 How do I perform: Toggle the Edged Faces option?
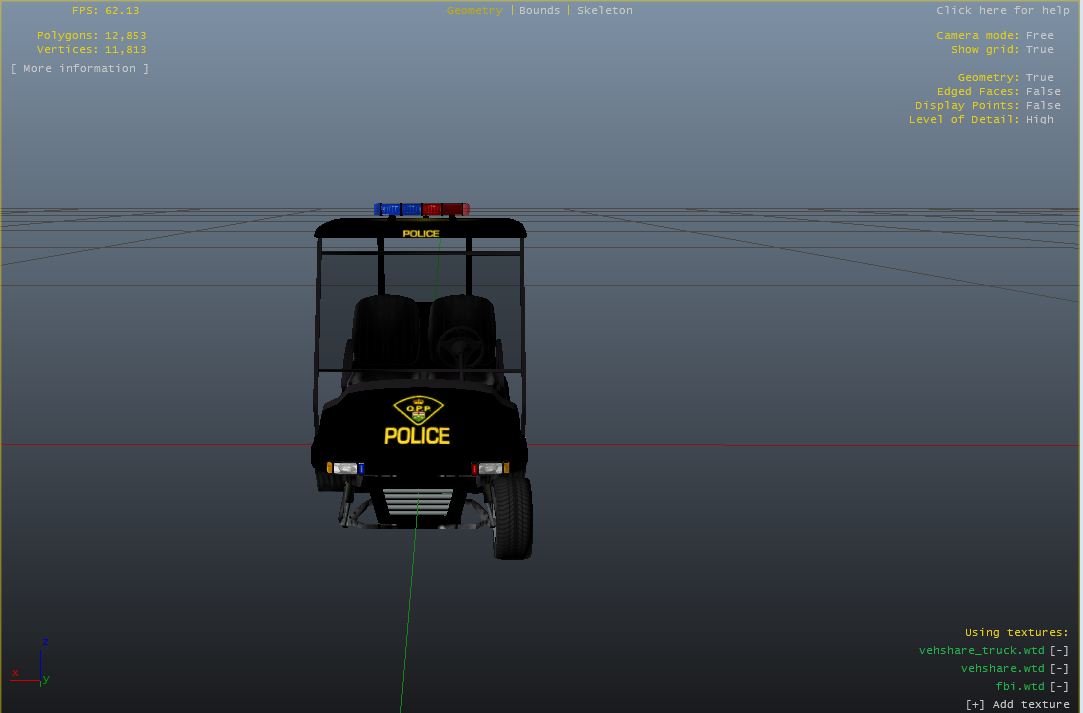[1042, 91]
